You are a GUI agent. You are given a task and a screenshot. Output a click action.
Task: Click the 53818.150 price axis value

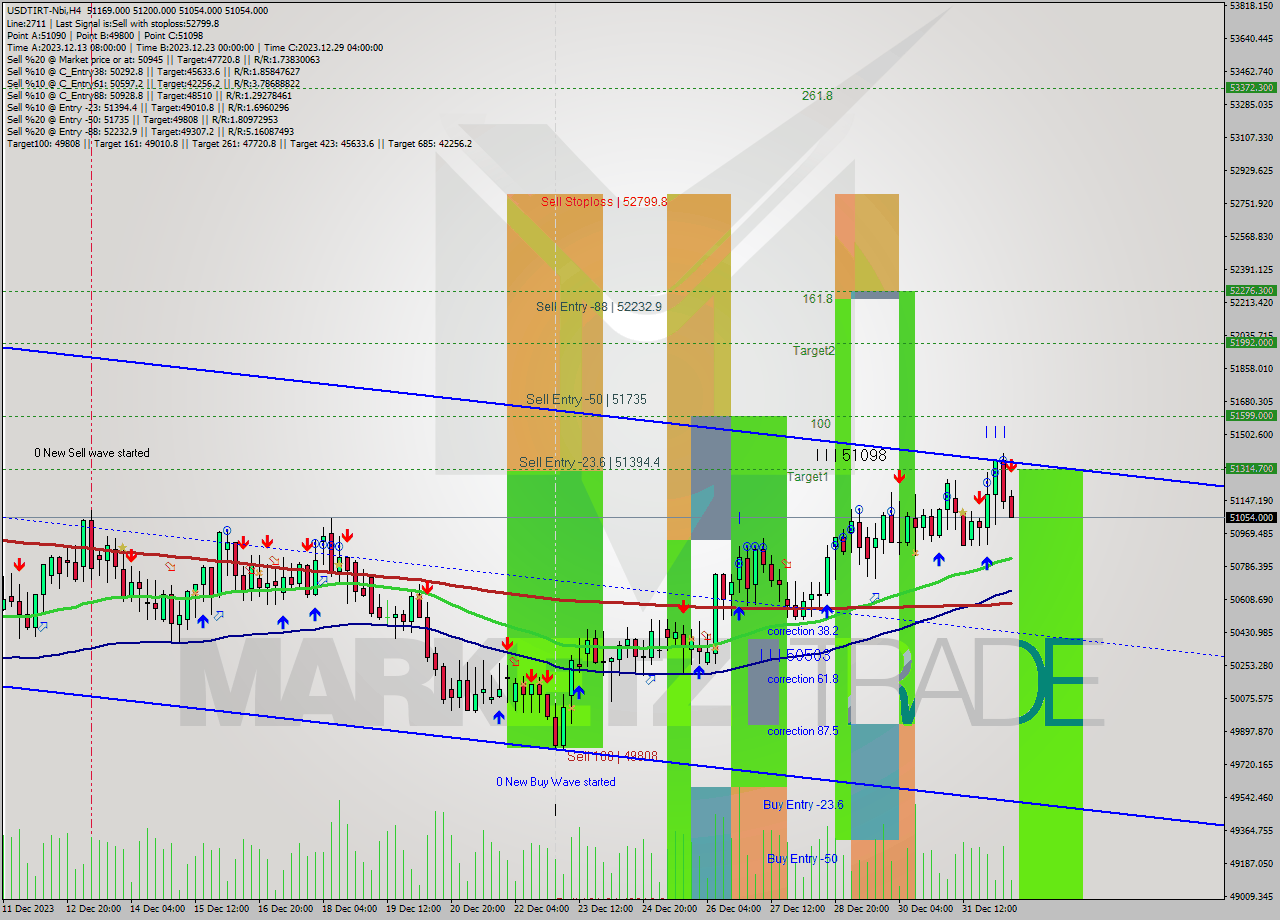pyautogui.click(x=1250, y=6)
